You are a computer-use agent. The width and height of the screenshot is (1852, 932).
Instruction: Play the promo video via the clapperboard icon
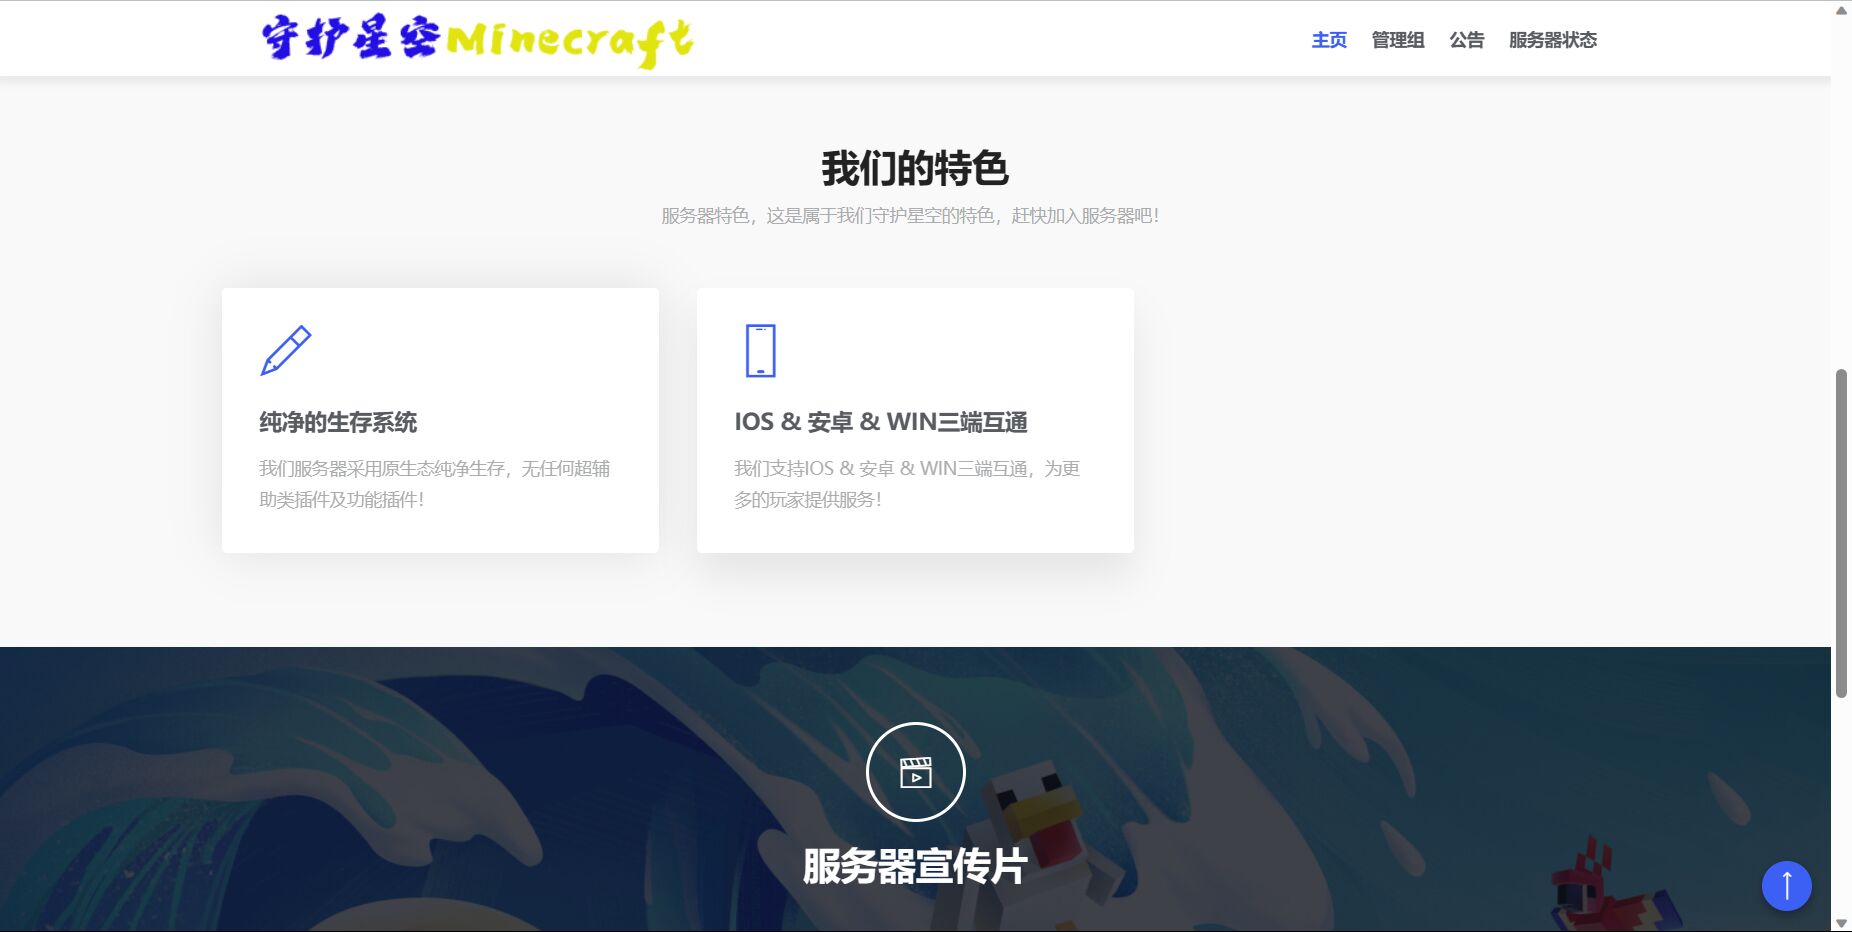[916, 772]
